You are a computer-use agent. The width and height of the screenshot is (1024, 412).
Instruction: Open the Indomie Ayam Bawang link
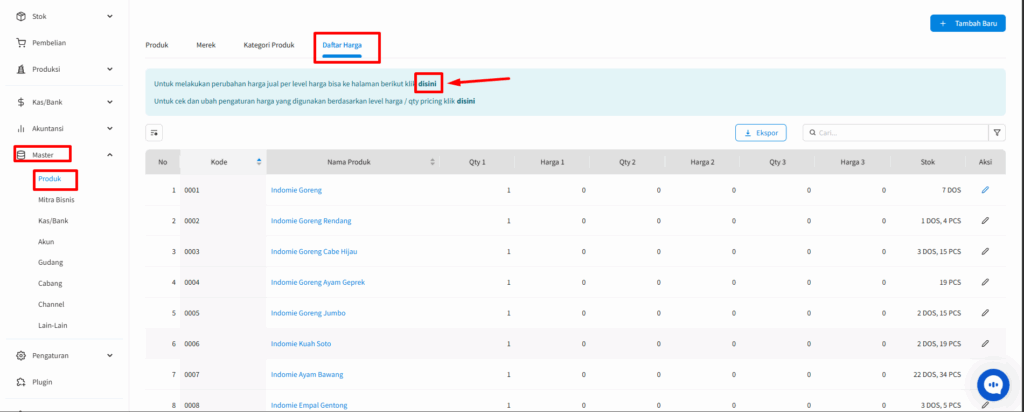click(307, 375)
